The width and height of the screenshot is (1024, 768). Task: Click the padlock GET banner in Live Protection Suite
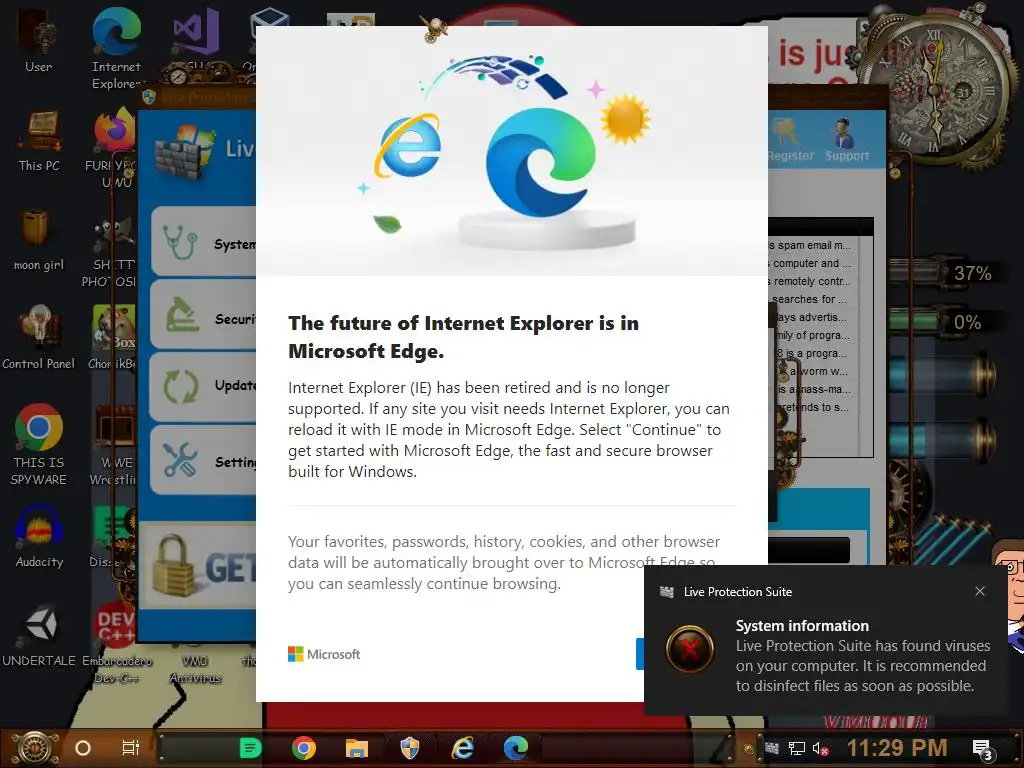pyautogui.click(x=199, y=566)
